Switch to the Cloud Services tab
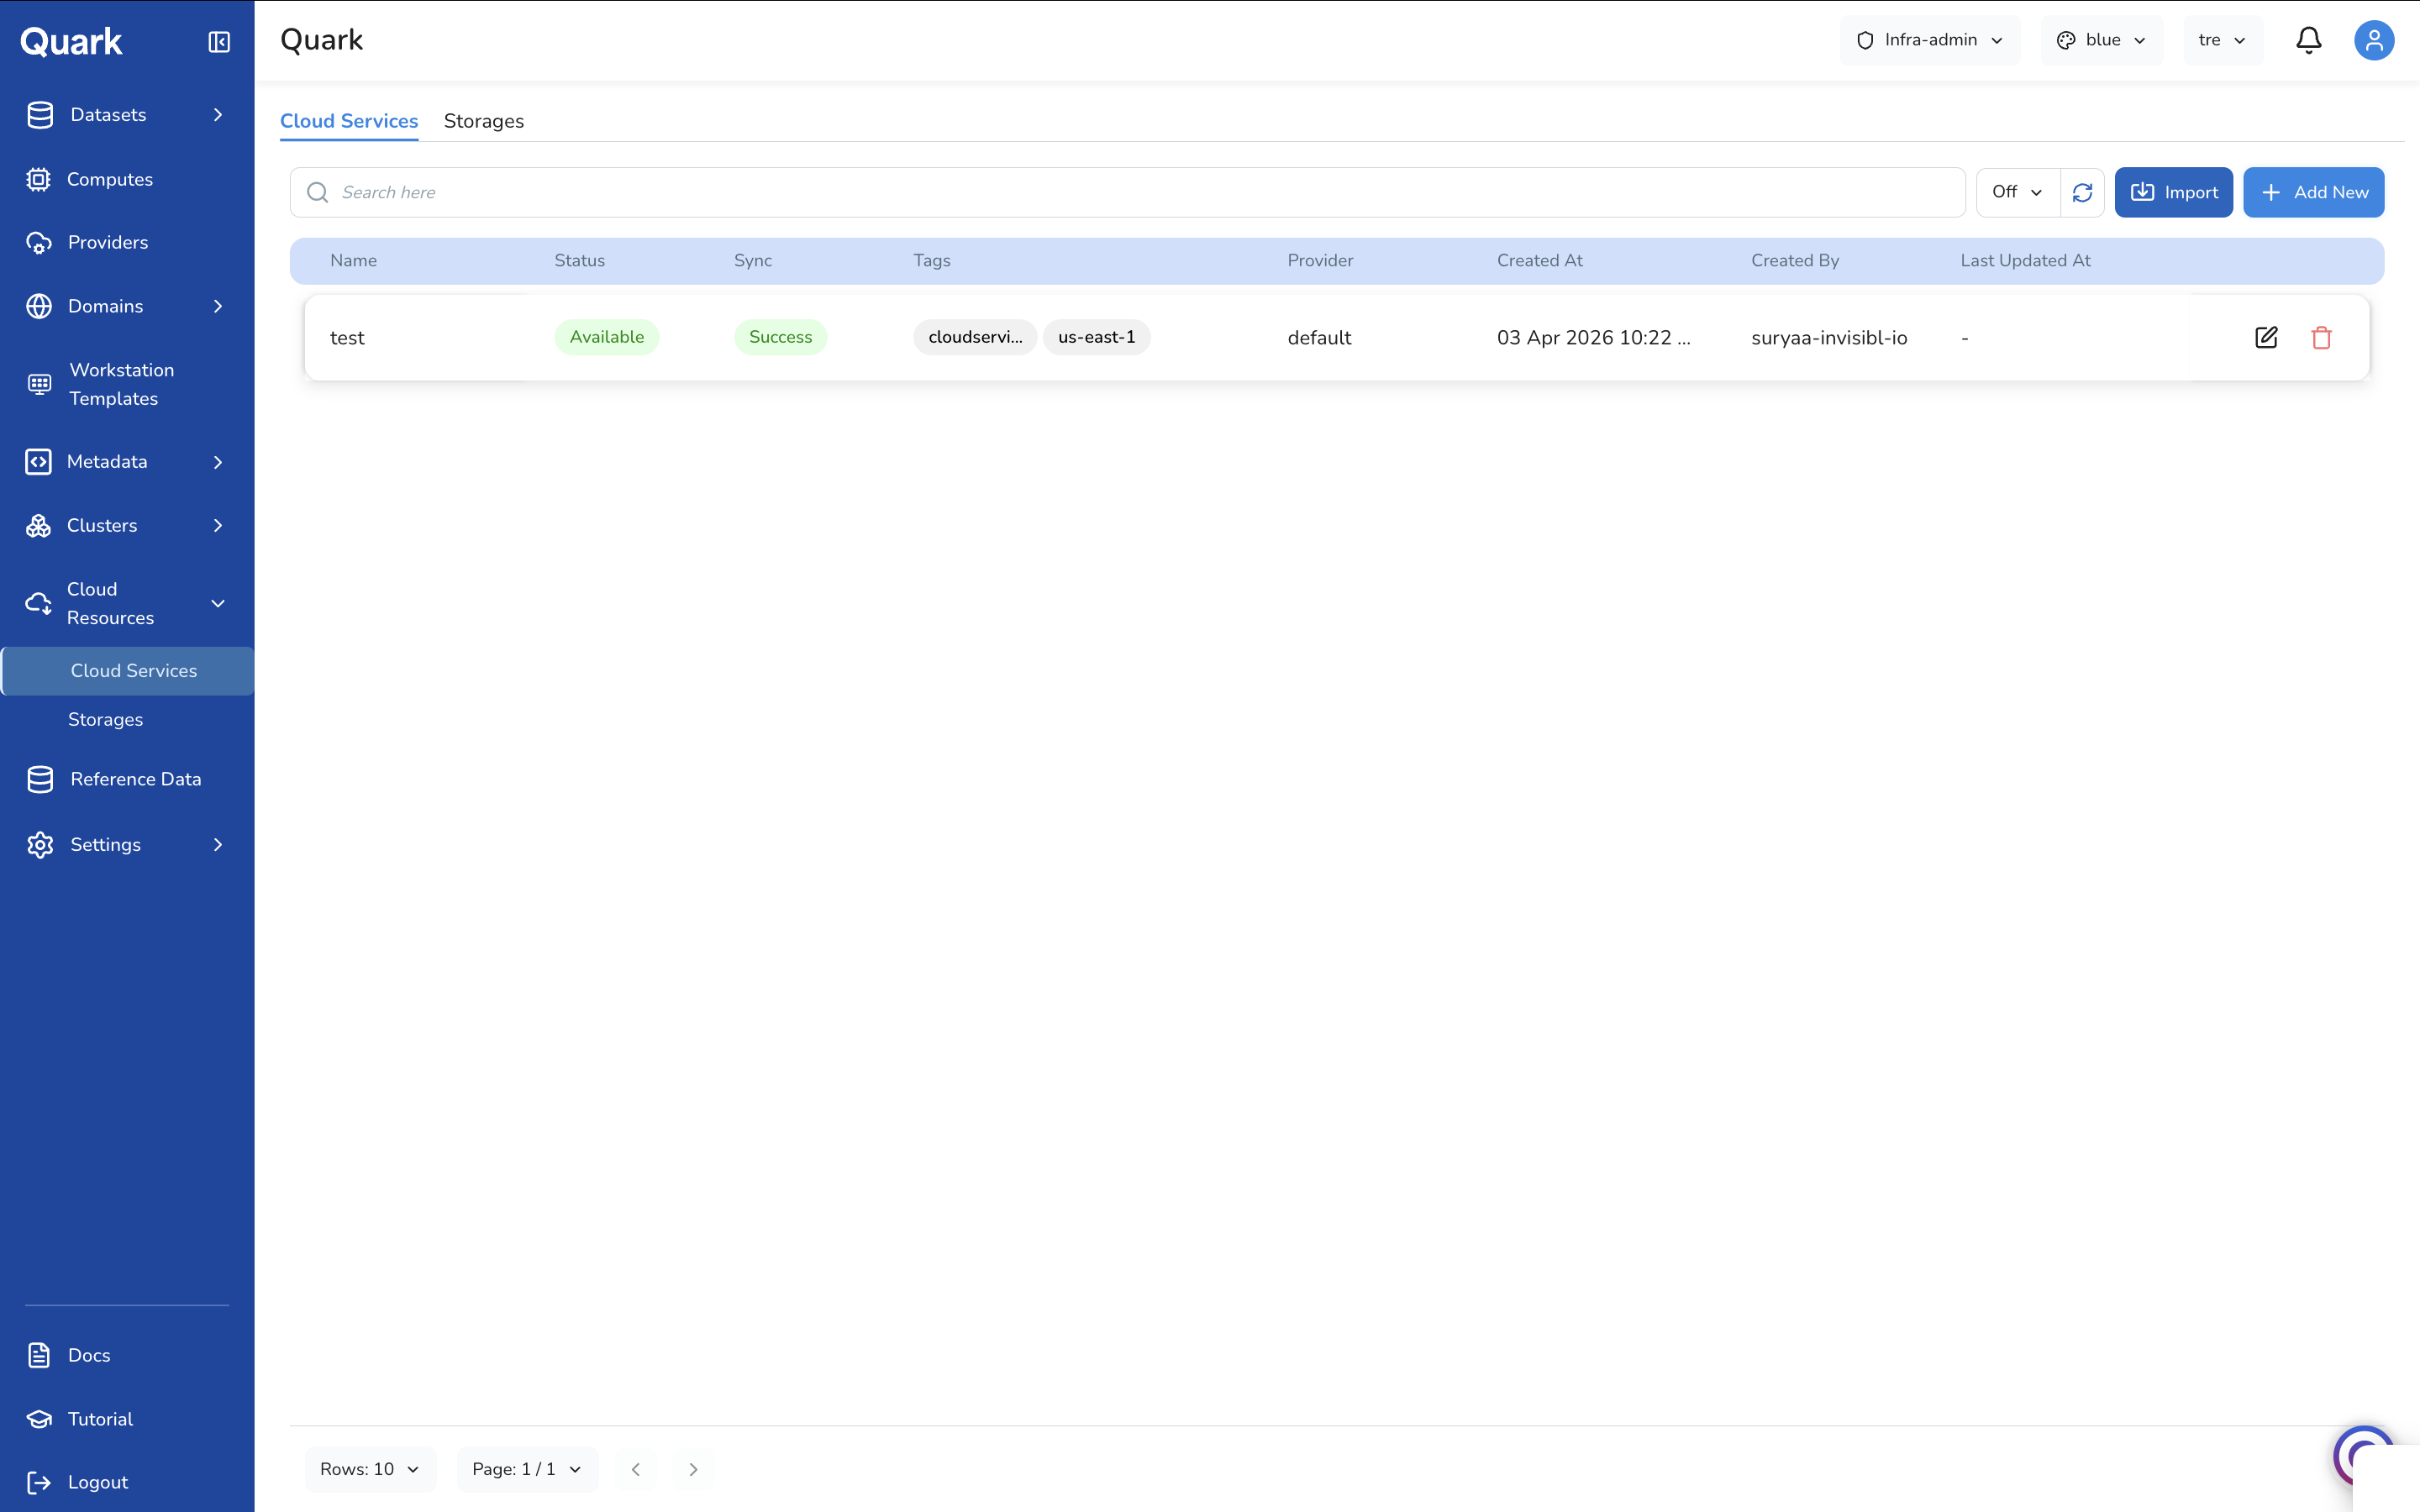The width and height of the screenshot is (2420, 1512). [349, 121]
